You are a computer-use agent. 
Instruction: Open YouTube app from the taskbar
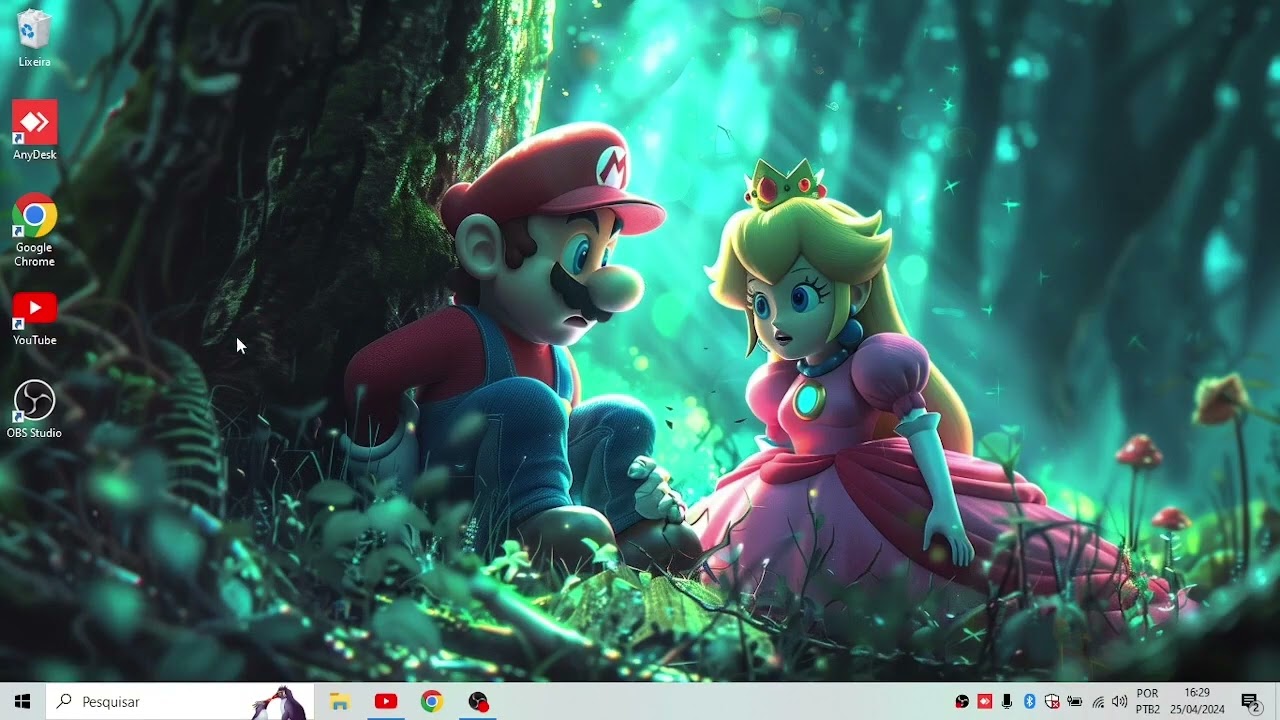386,702
